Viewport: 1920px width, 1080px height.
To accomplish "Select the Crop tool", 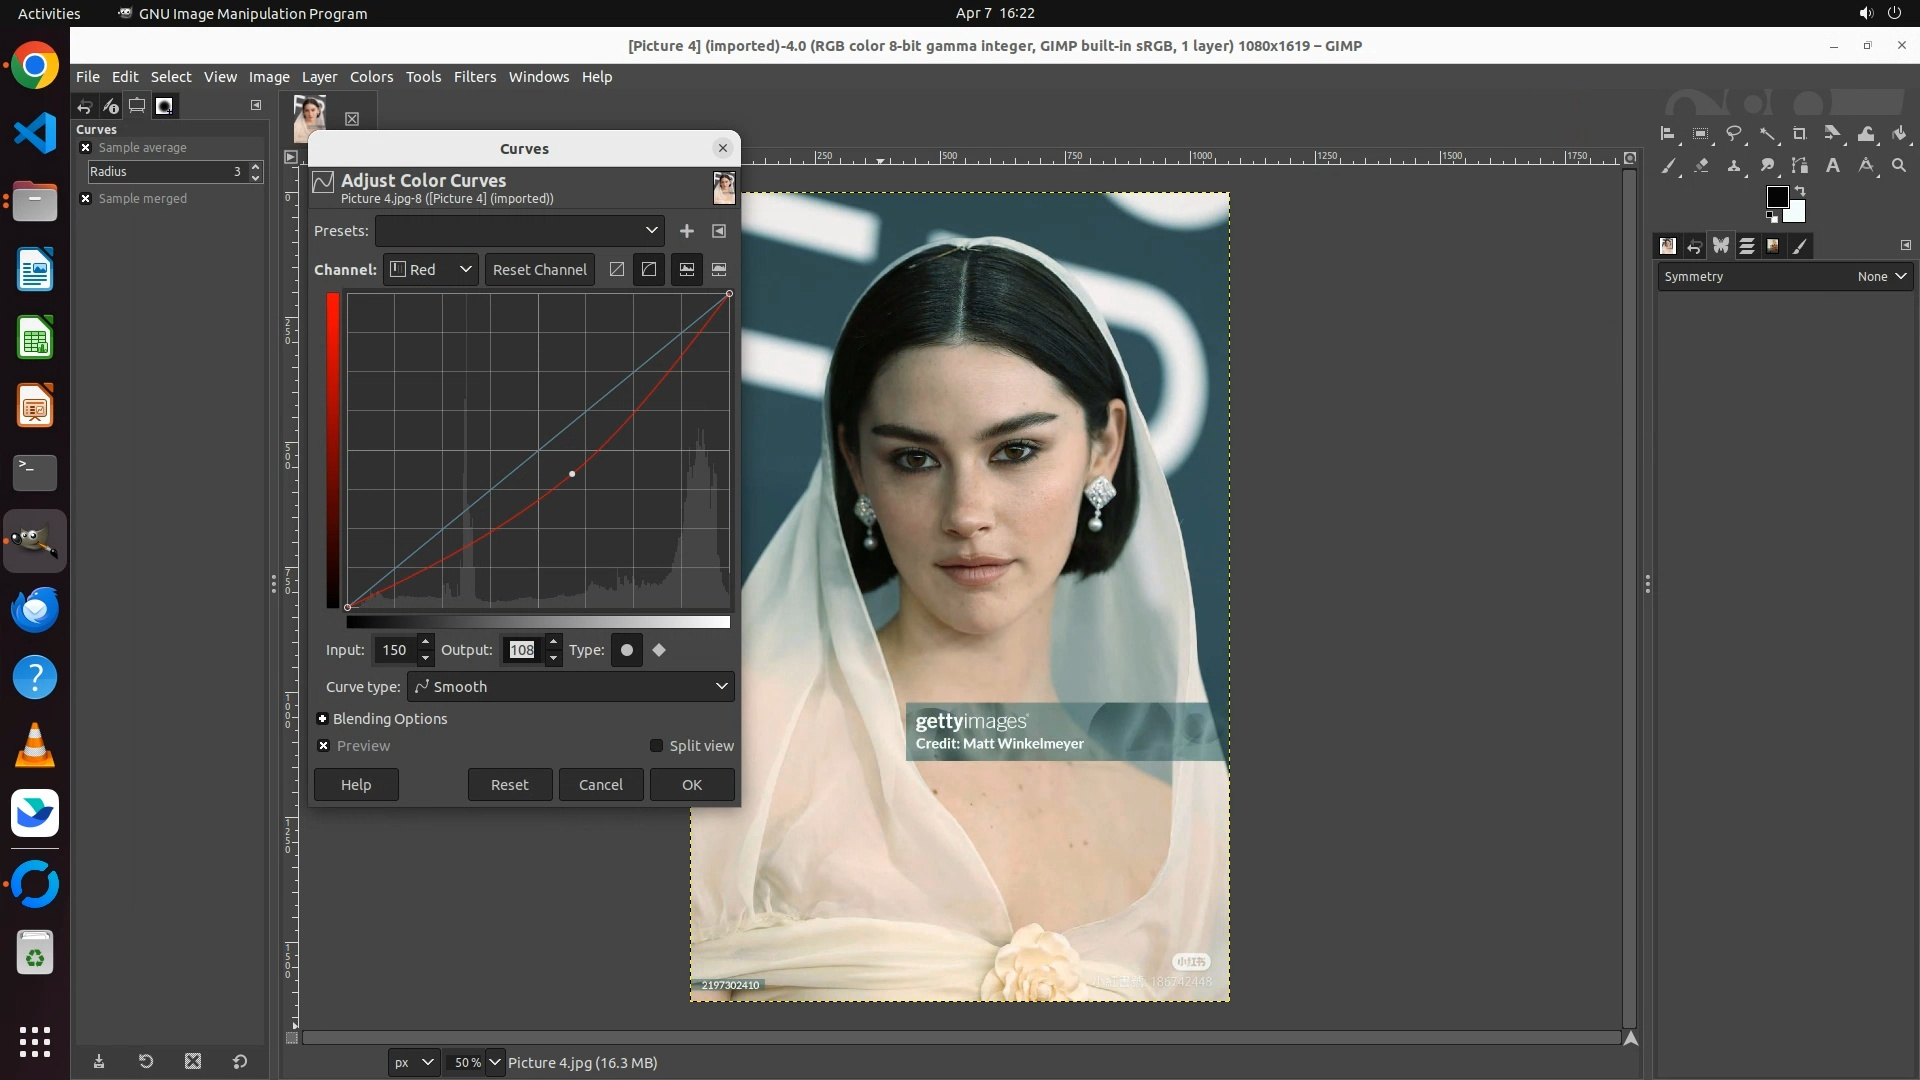I will tap(1800, 133).
